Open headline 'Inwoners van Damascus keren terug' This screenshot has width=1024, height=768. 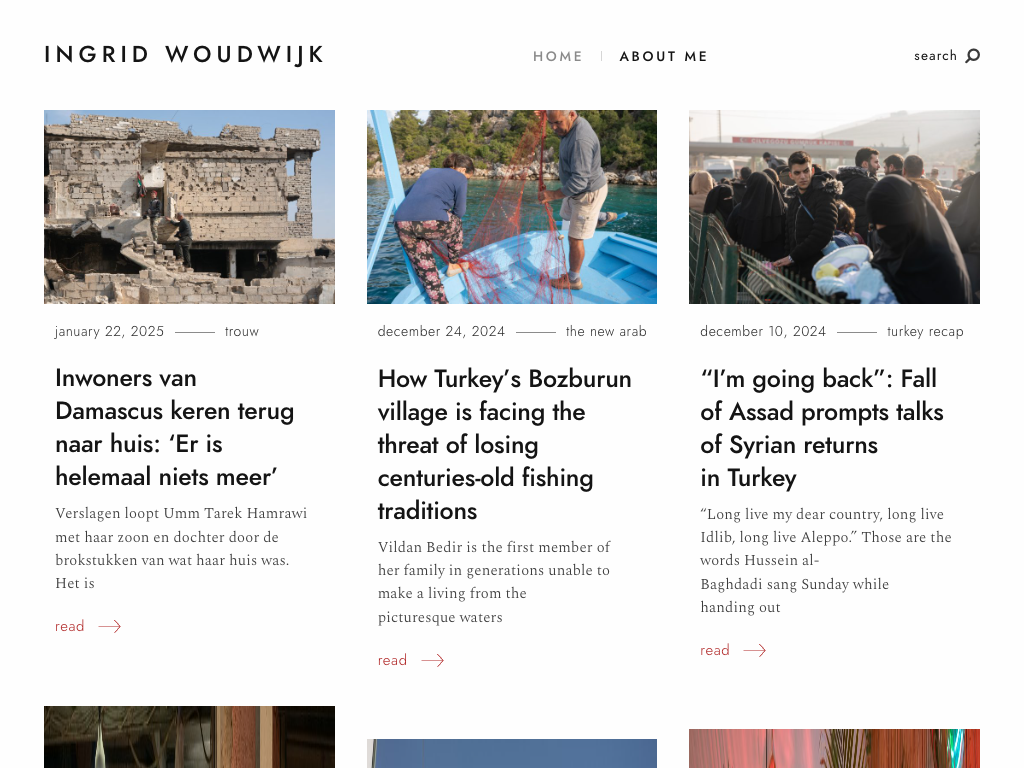pyautogui.click(x=175, y=427)
